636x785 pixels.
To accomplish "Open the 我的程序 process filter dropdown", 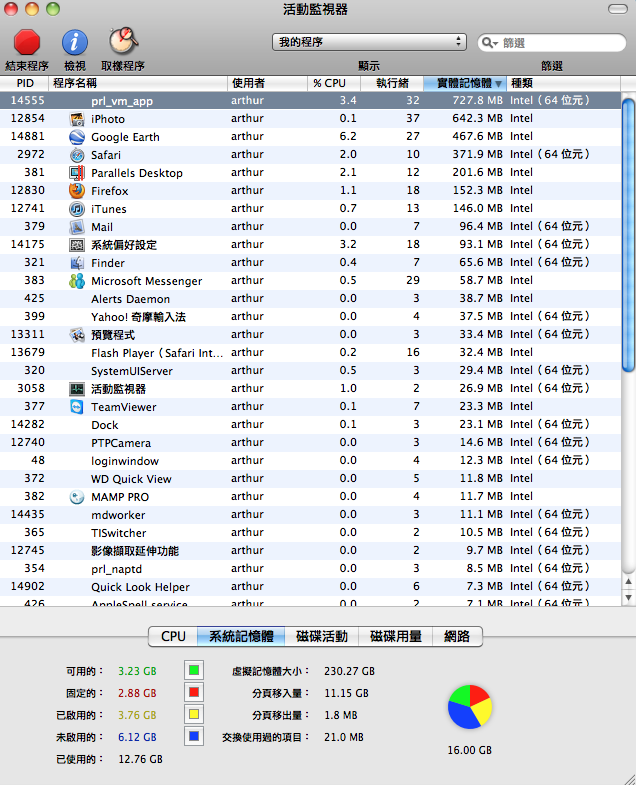I will tap(370, 42).
